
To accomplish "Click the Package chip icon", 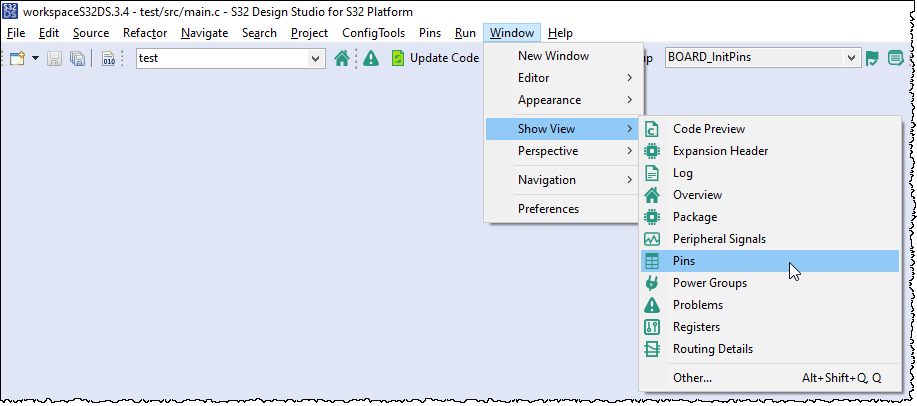I will point(651,217).
